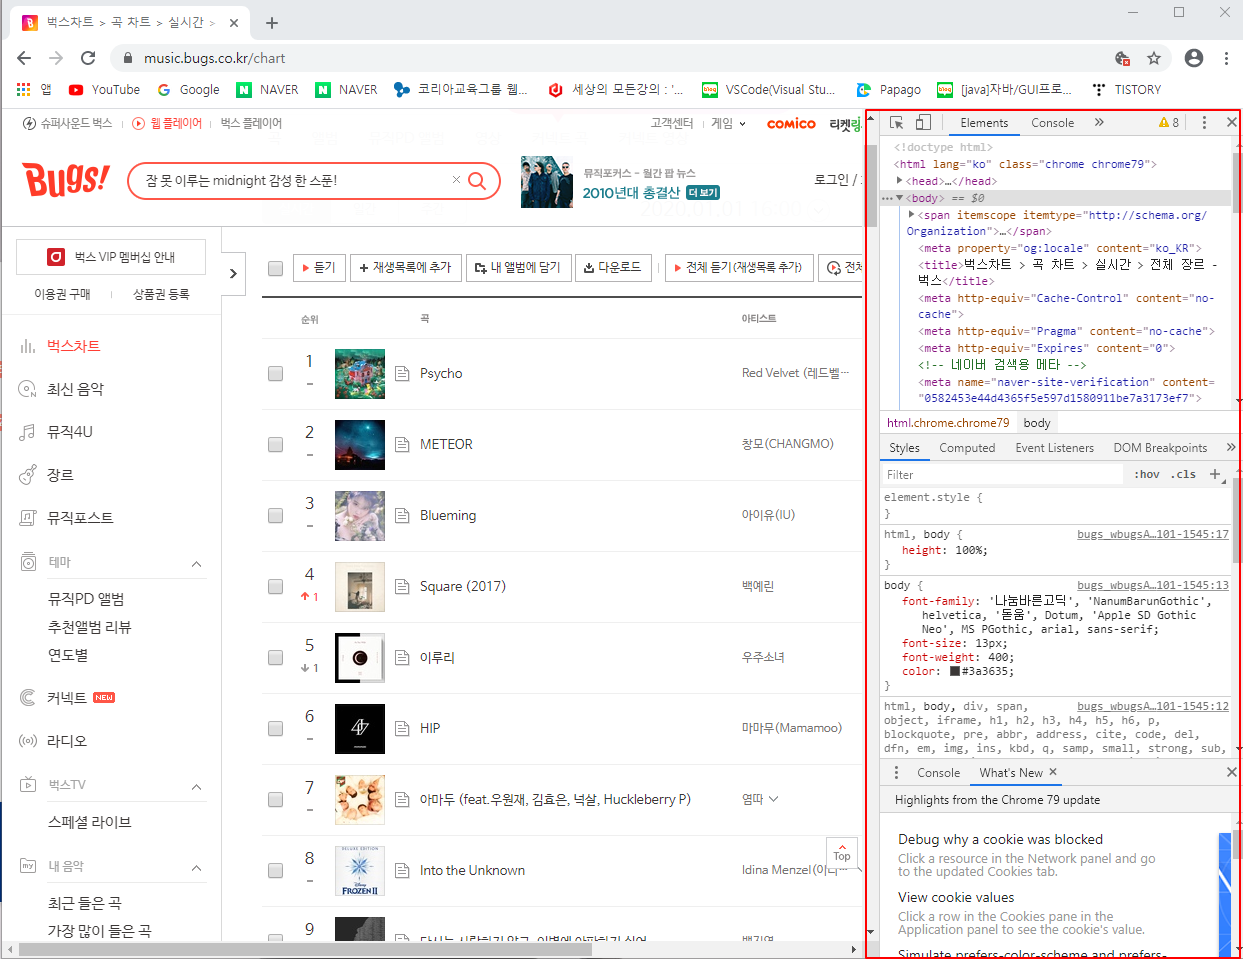The width and height of the screenshot is (1243, 959).
Task: Click the cookie blocked icon in address bar
Action: pyautogui.click(x=1122, y=58)
